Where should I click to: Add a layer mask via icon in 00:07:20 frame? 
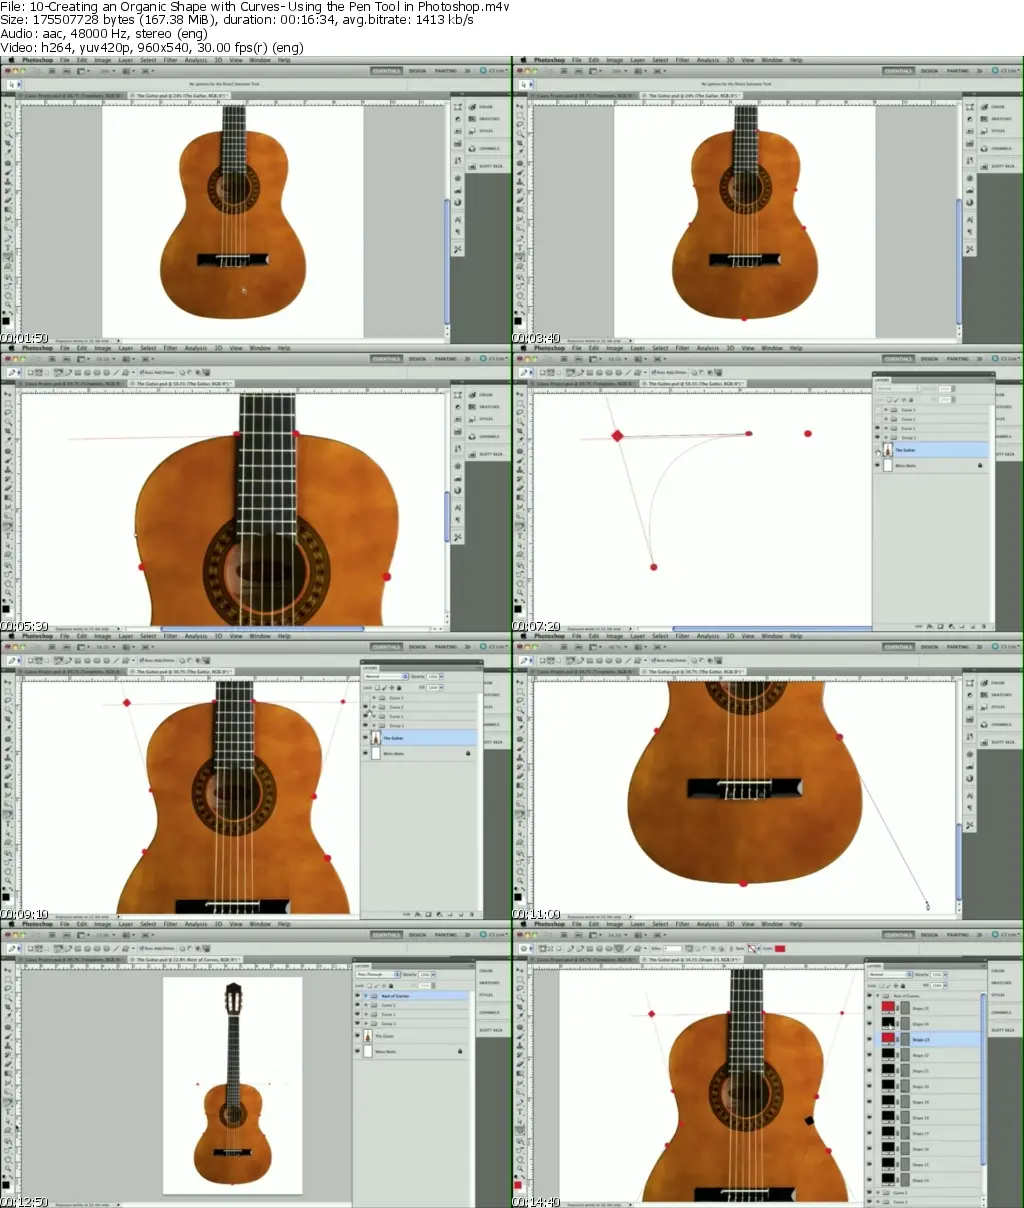940,626
